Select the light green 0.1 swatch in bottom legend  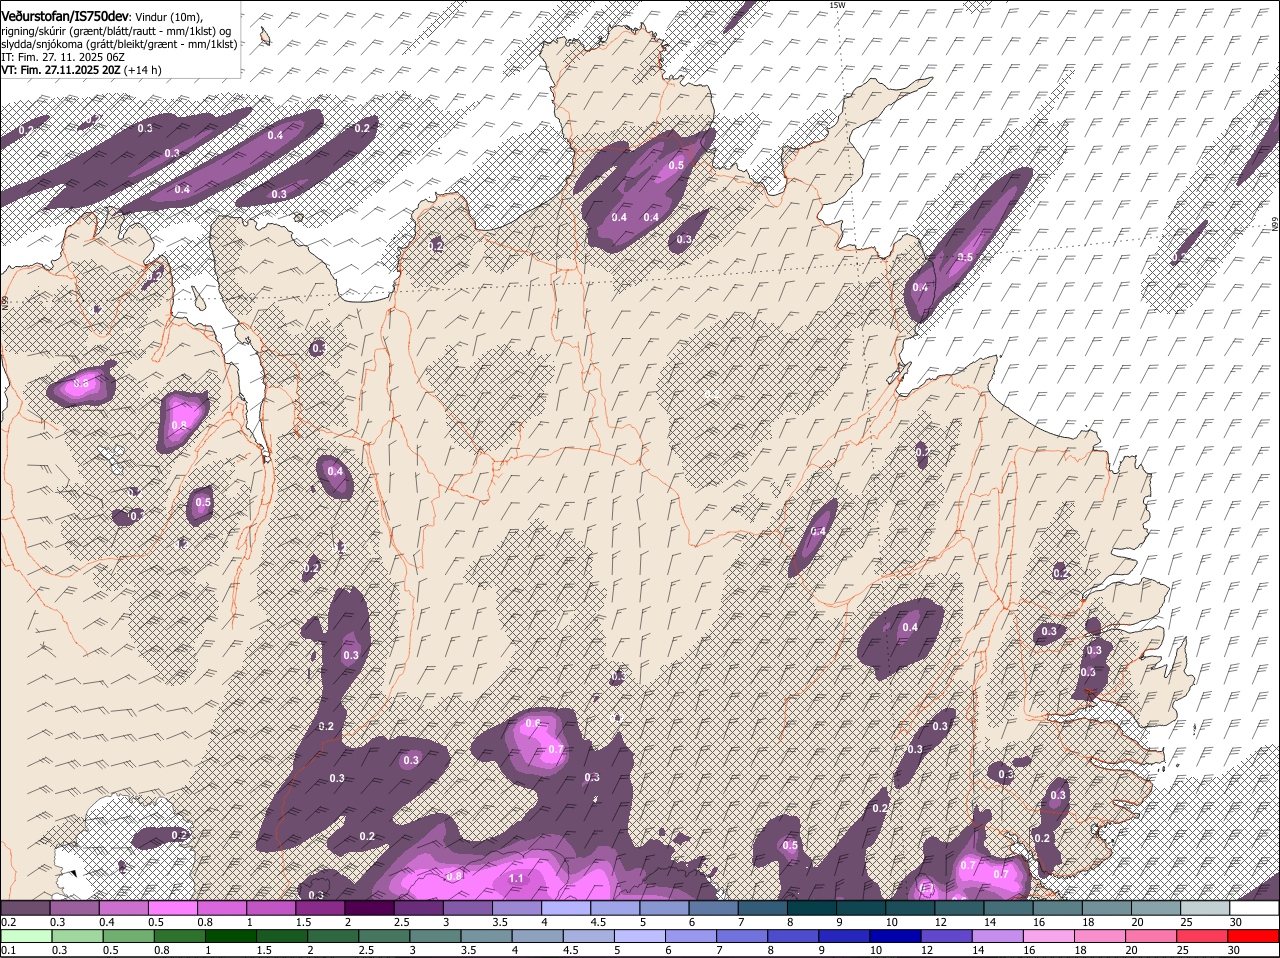click(24, 936)
